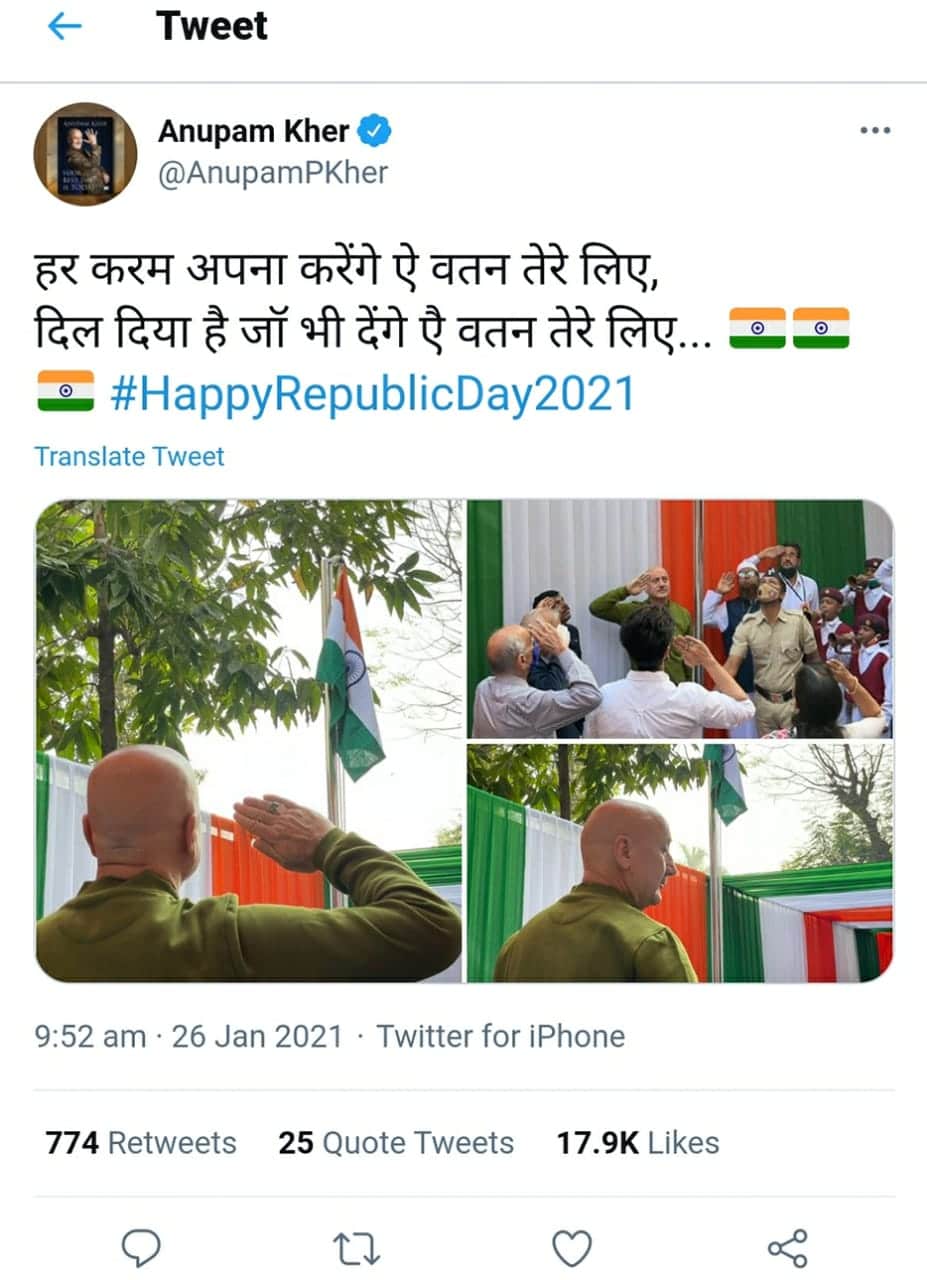View the 774 Retweets list
Viewport: 927px width, 1280px height.
click(x=141, y=1142)
